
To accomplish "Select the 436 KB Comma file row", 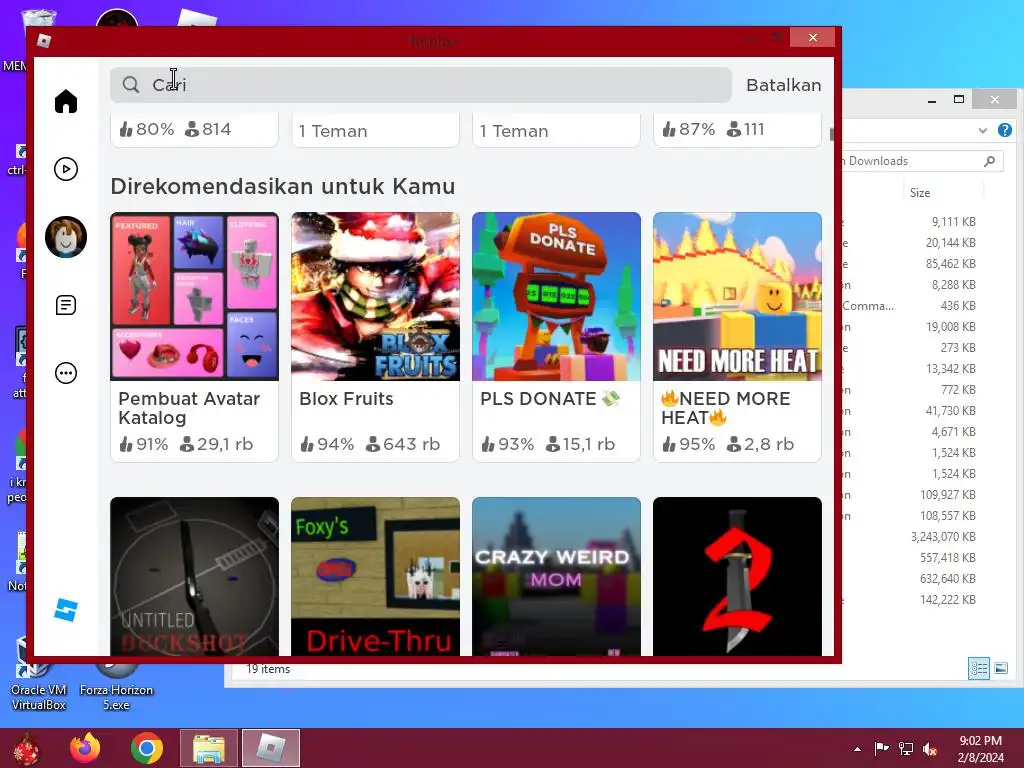I will click(911, 306).
